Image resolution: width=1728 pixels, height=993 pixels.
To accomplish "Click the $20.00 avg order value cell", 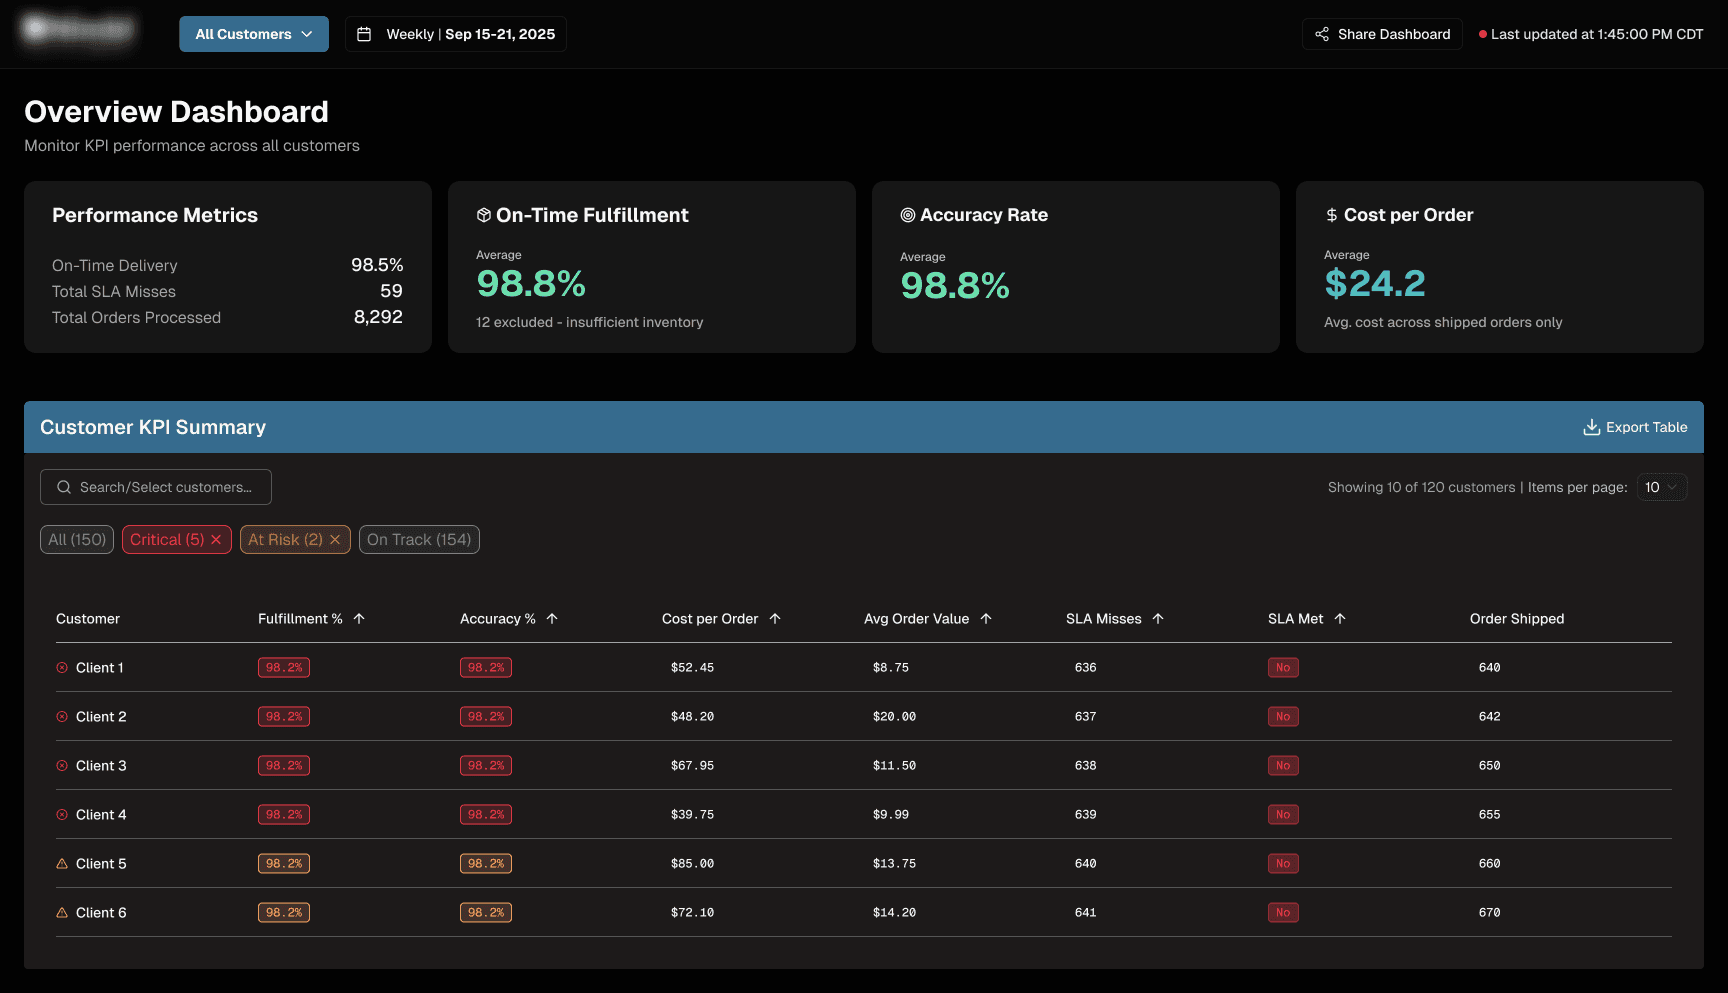I will point(894,717).
